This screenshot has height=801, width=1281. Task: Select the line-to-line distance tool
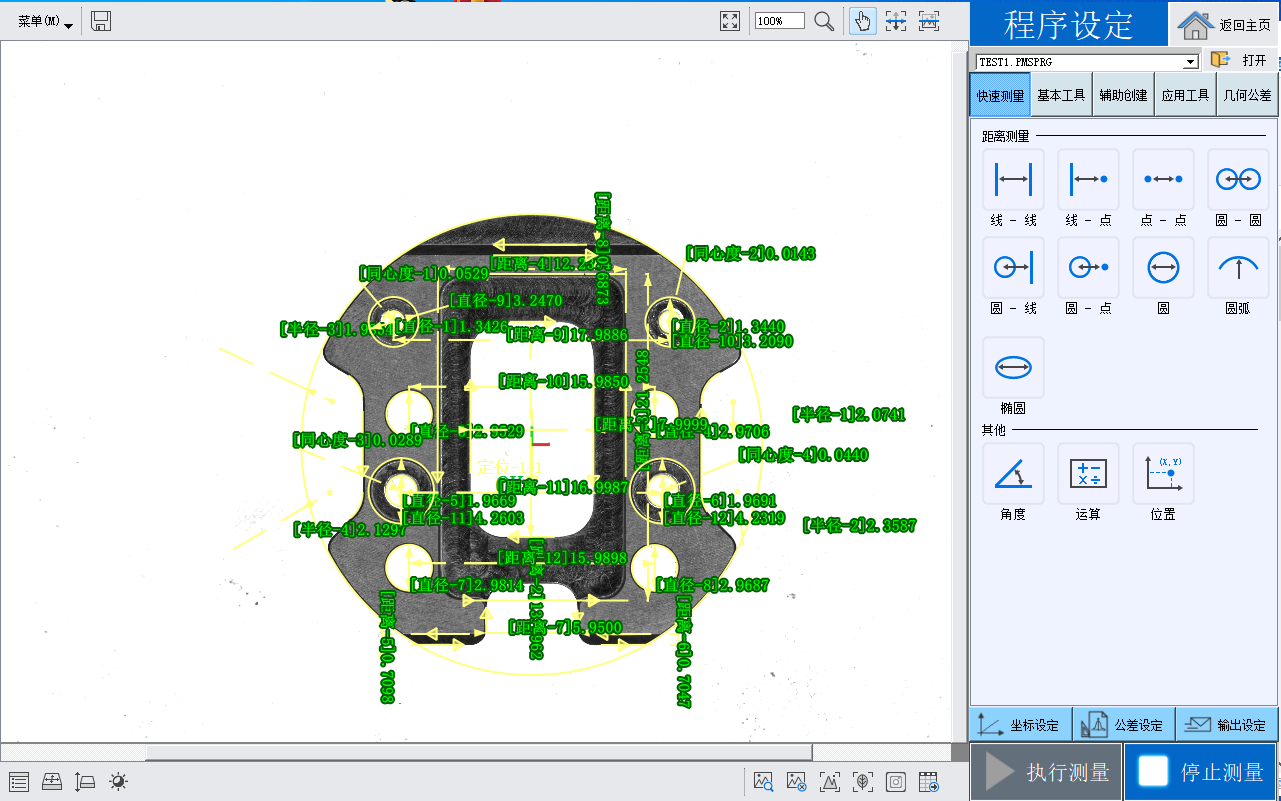click(x=1013, y=180)
